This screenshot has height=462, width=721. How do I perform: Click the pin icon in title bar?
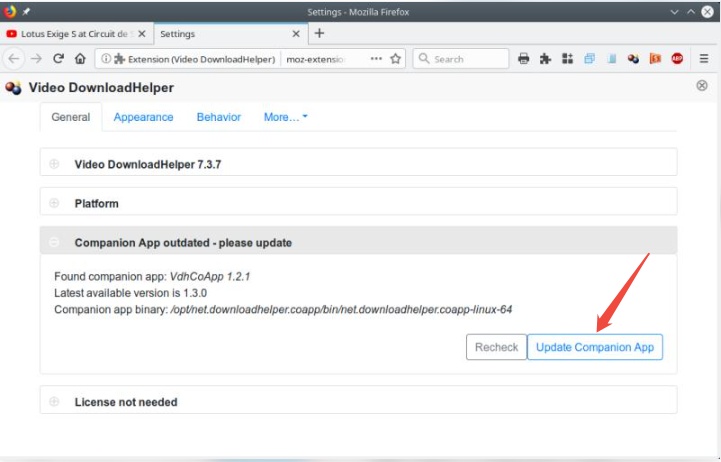click(26, 11)
